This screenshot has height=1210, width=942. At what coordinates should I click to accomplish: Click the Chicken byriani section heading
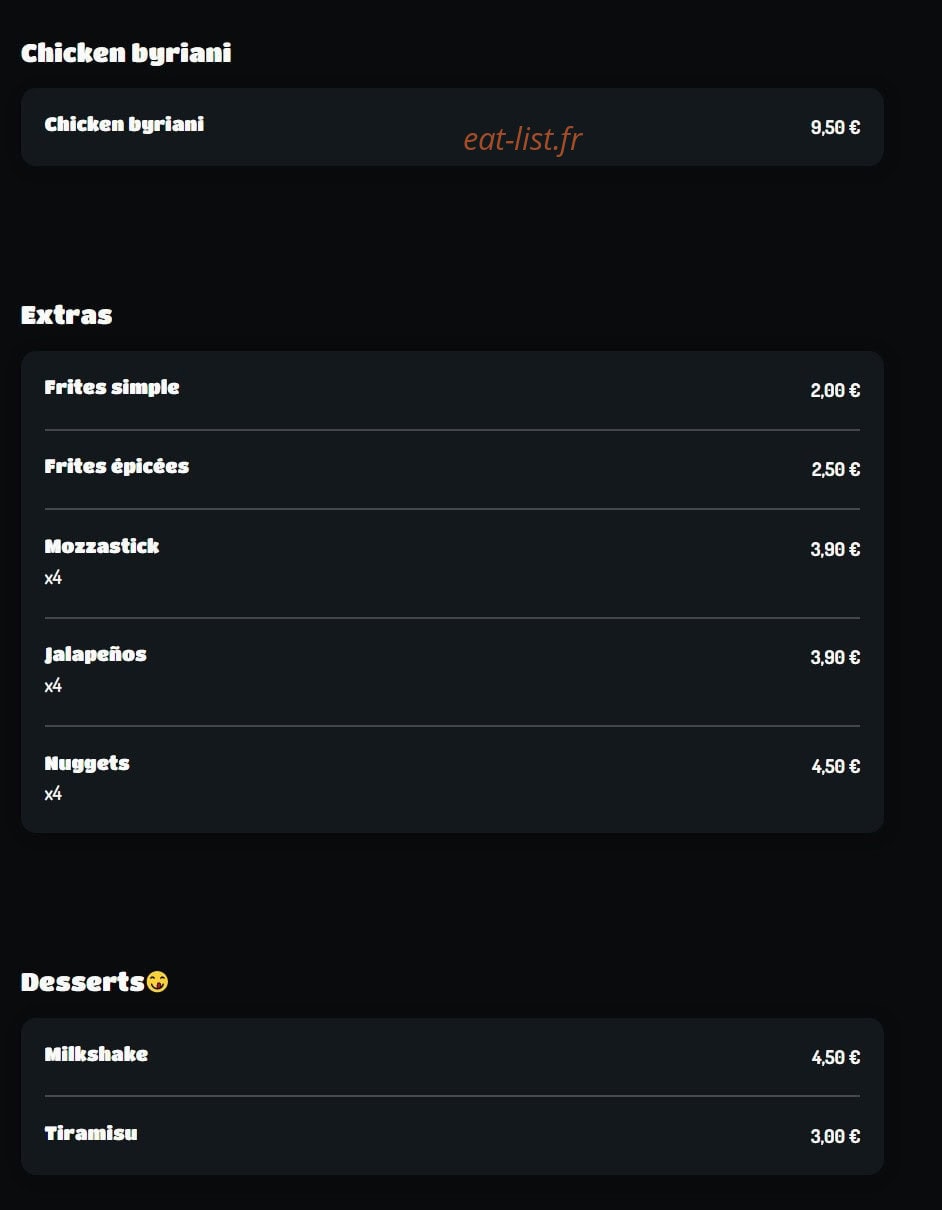point(126,54)
